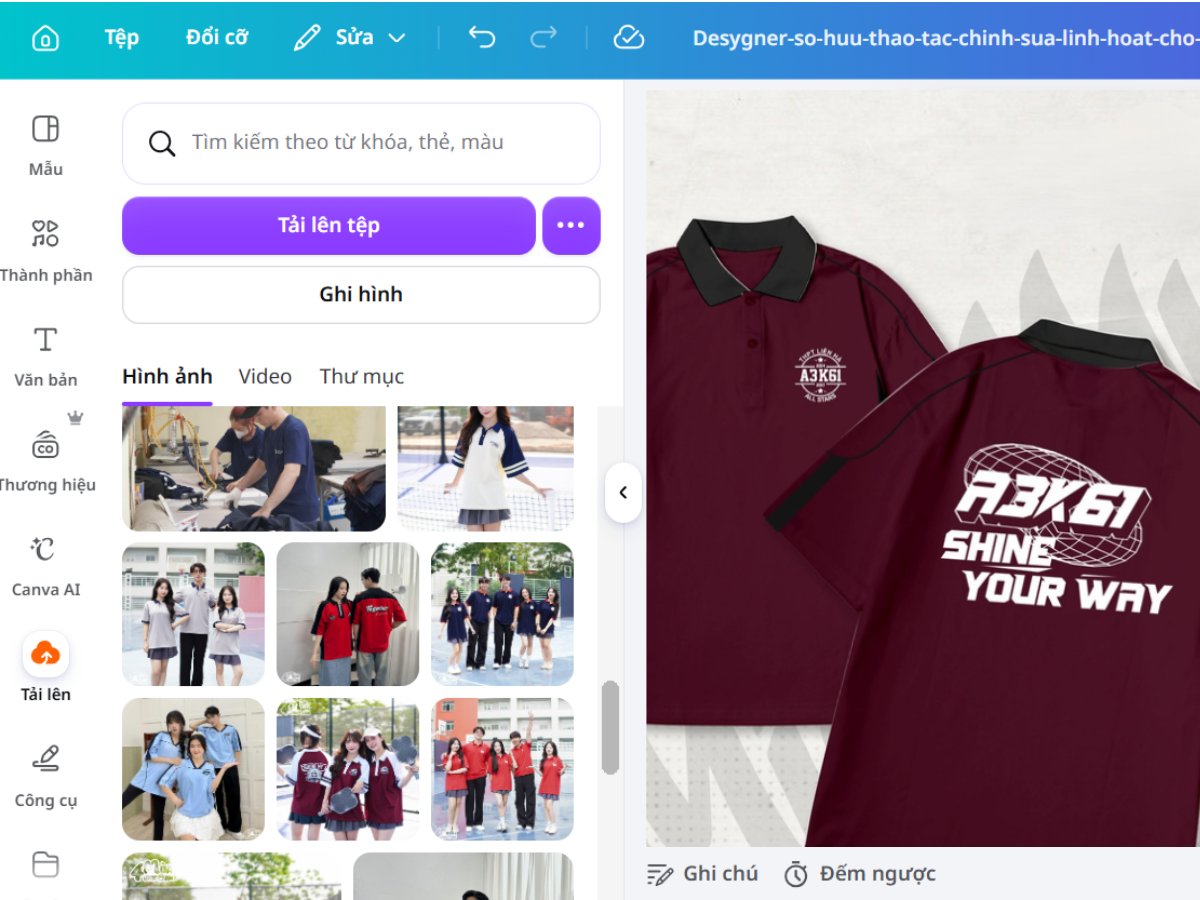Open the Canva AI panel
The width and height of the screenshot is (1200, 900).
pos(45,565)
